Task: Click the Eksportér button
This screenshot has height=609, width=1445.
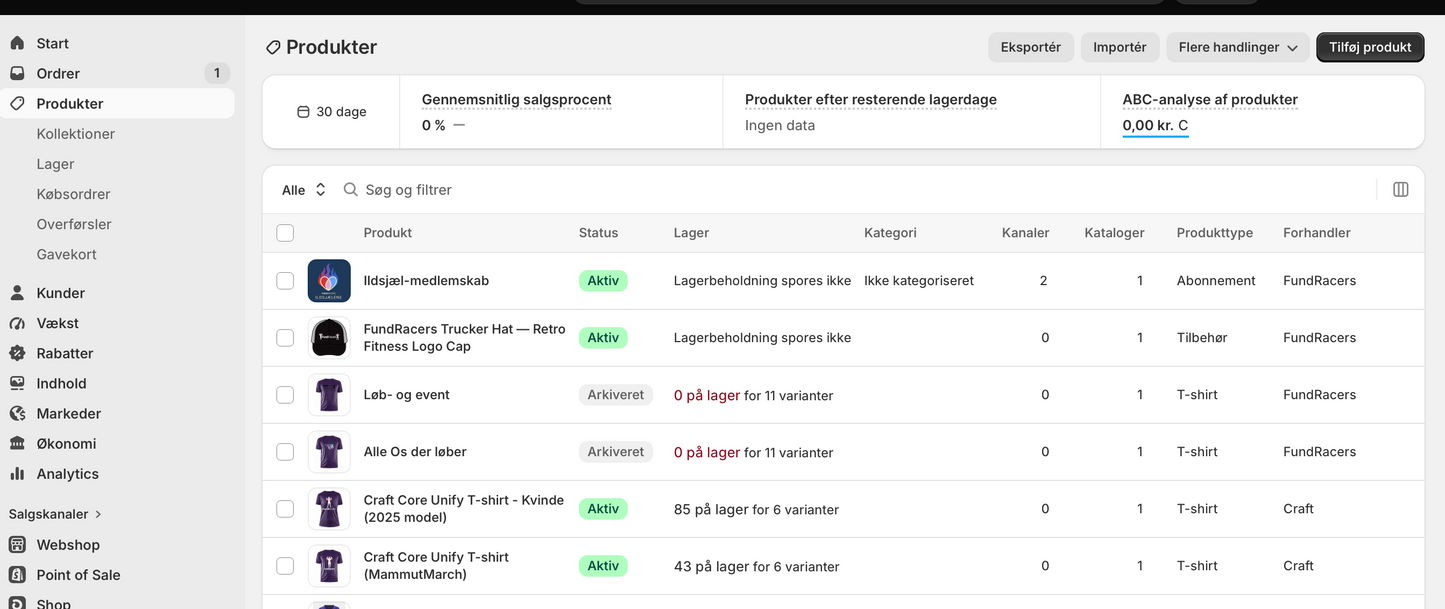Action: click(1031, 47)
